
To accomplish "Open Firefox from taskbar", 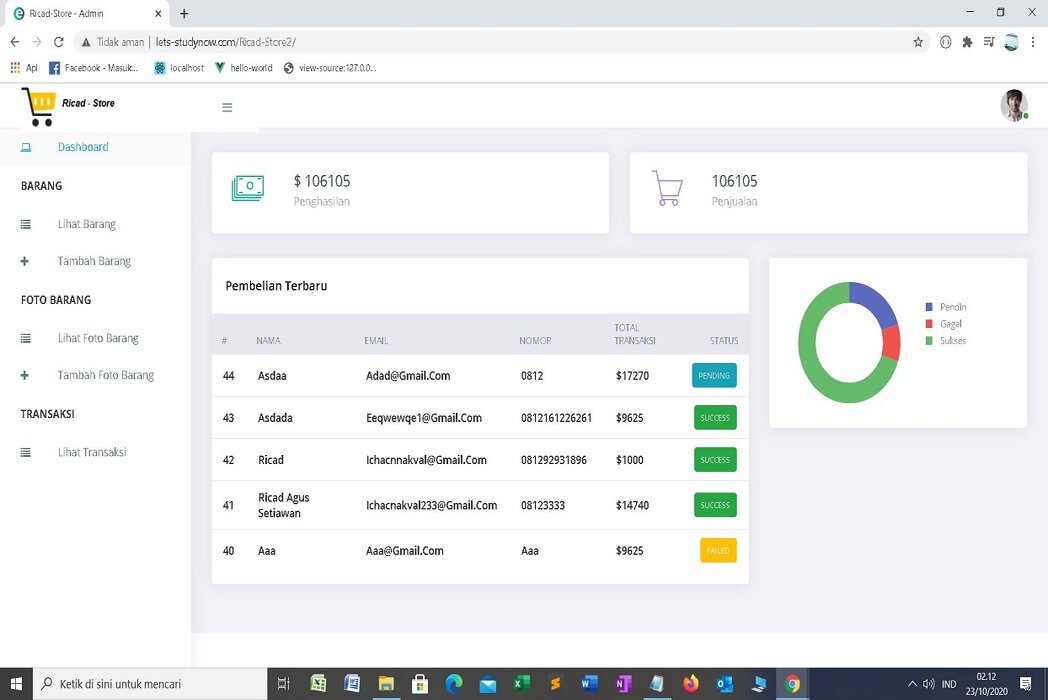I will (x=690, y=683).
